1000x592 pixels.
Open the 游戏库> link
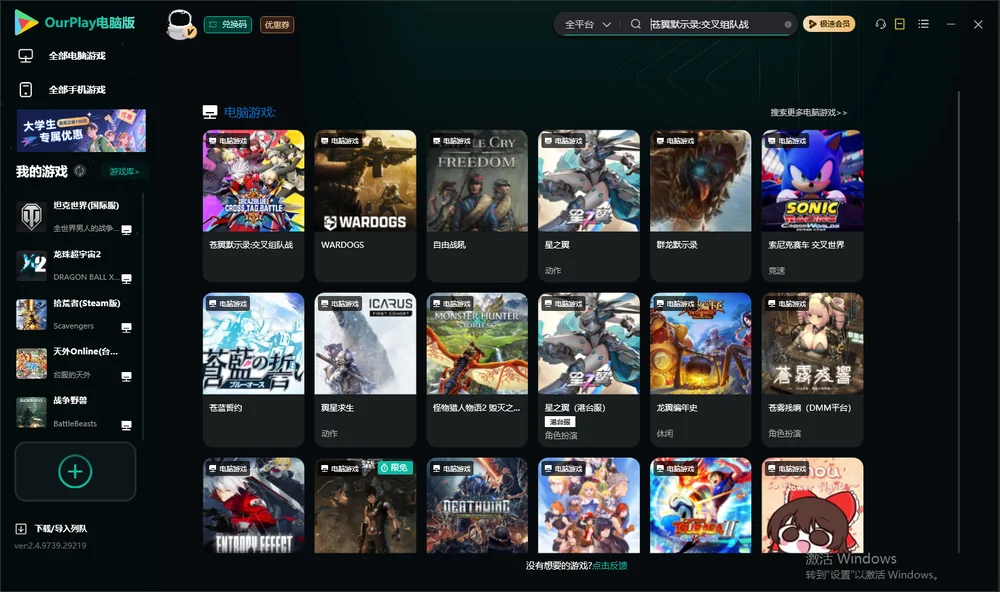point(124,172)
